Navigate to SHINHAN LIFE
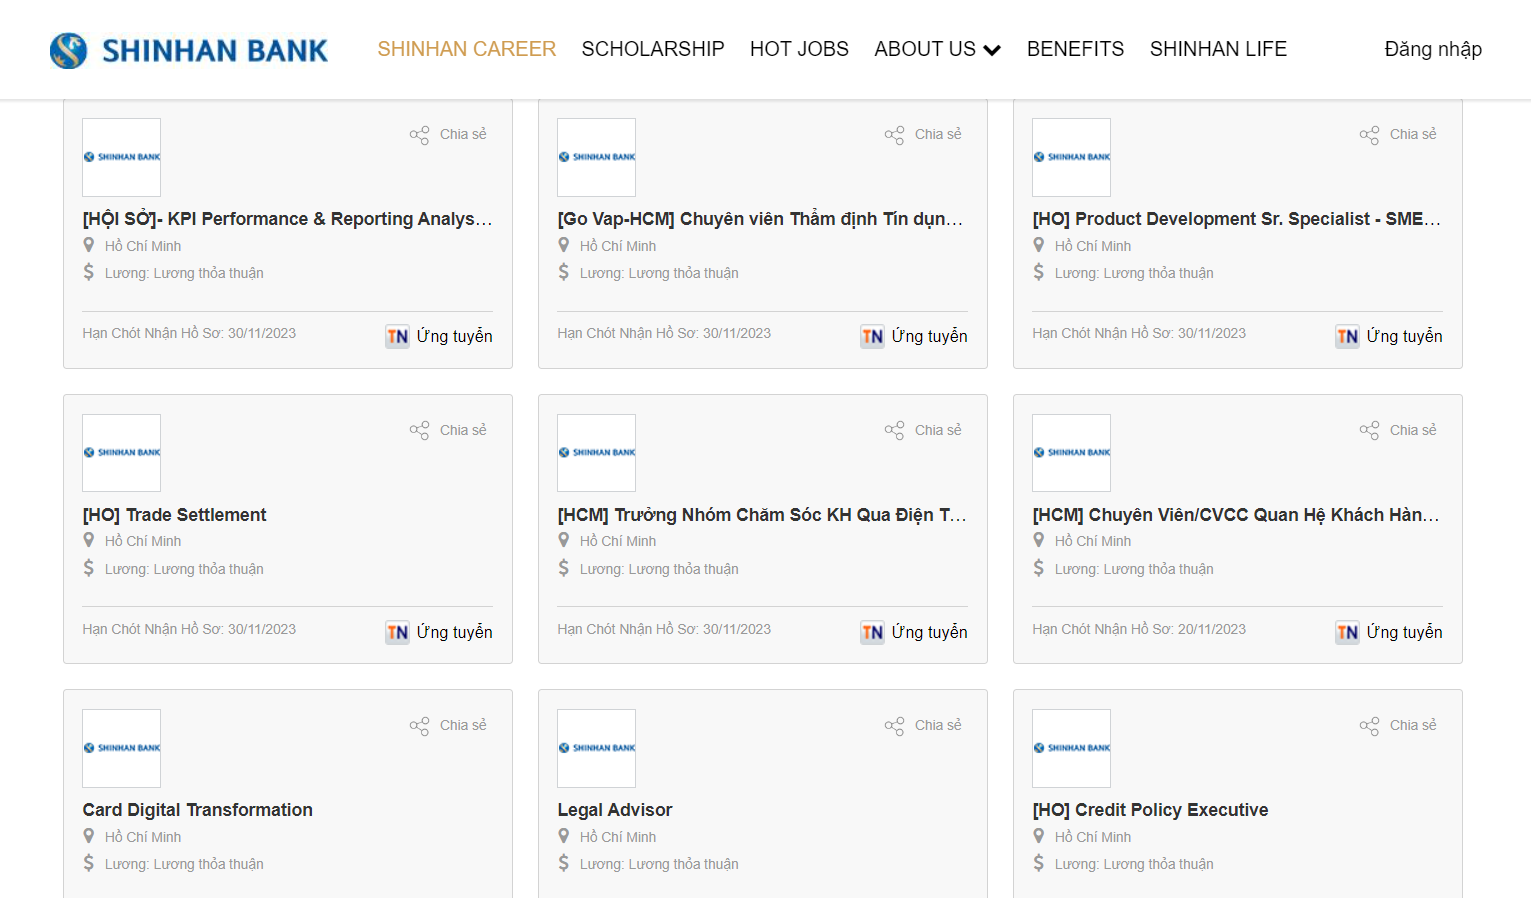The height and width of the screenshot is (898, 1531). (x=1218, y=49)
